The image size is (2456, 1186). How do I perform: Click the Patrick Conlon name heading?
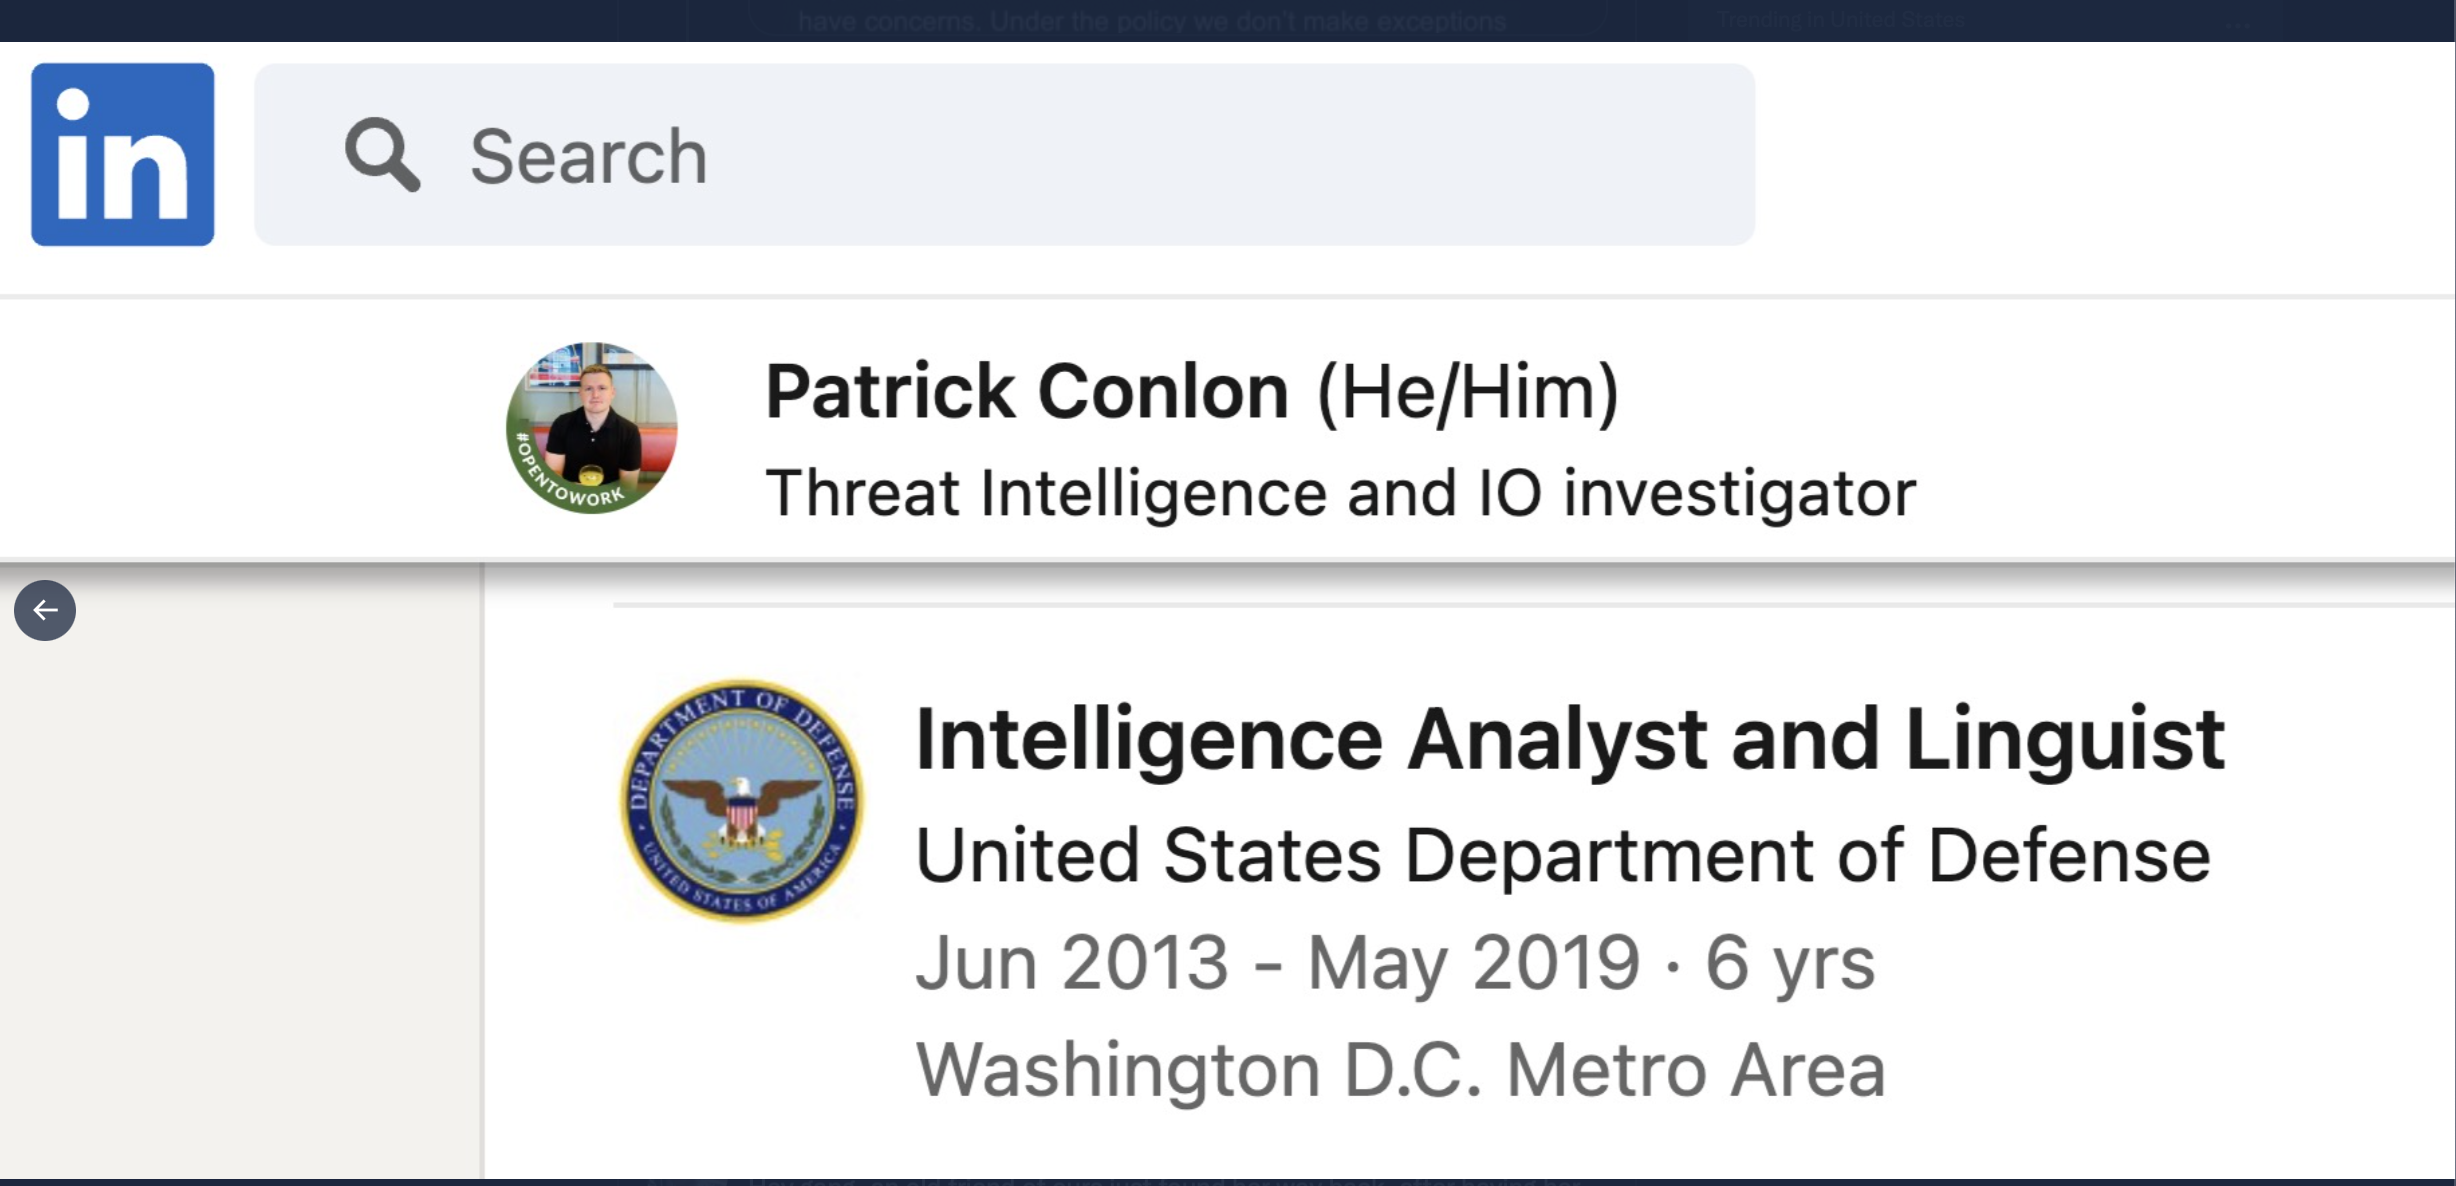point(1027,391)
